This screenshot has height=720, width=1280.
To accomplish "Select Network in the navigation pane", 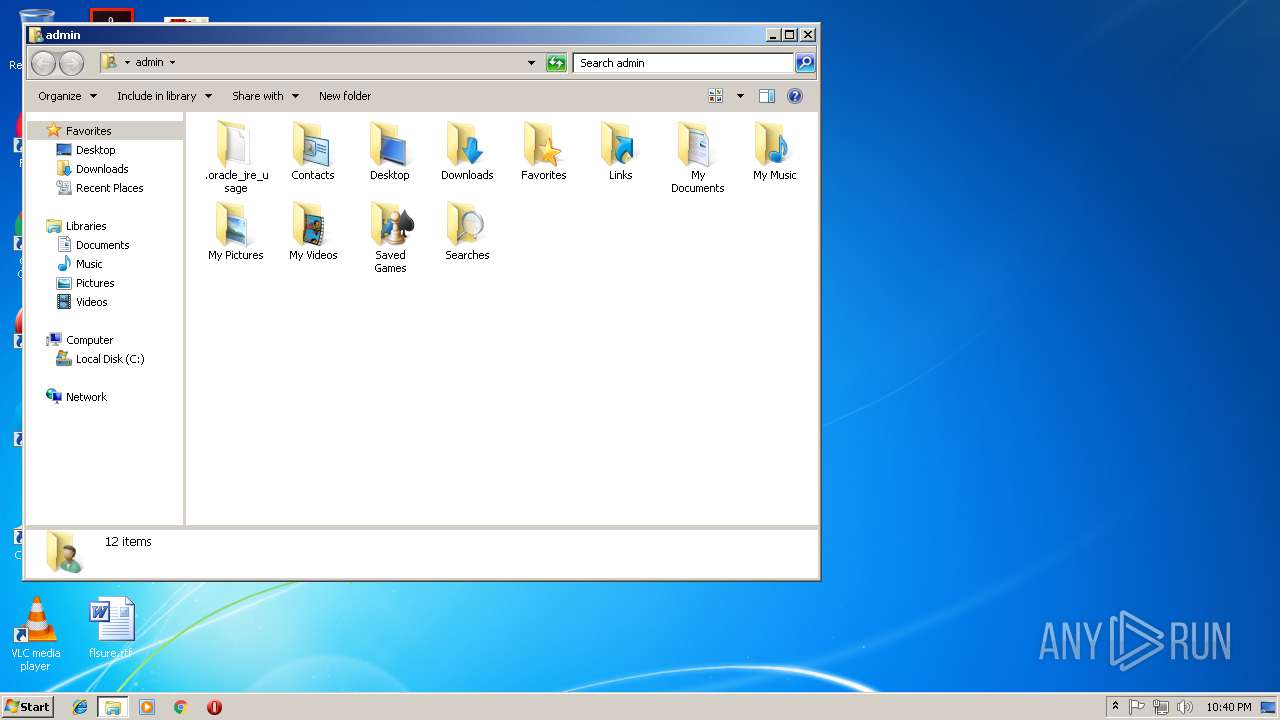I will [86, 397].
